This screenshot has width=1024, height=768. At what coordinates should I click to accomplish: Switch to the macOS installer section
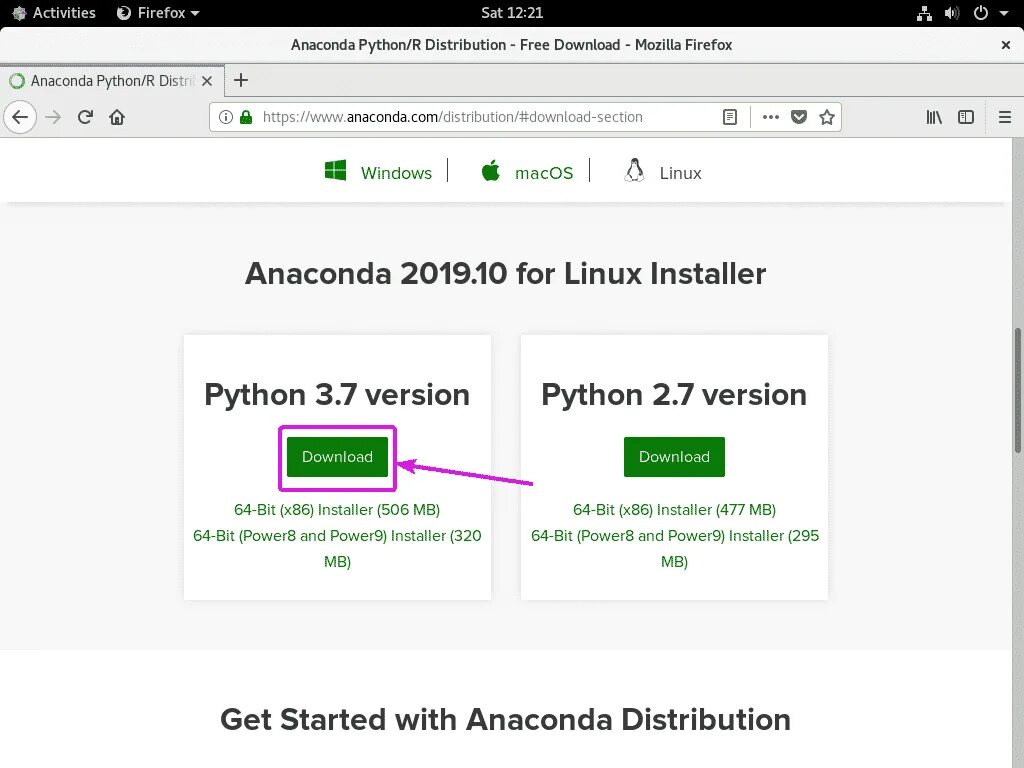click(x=544, y=173)
